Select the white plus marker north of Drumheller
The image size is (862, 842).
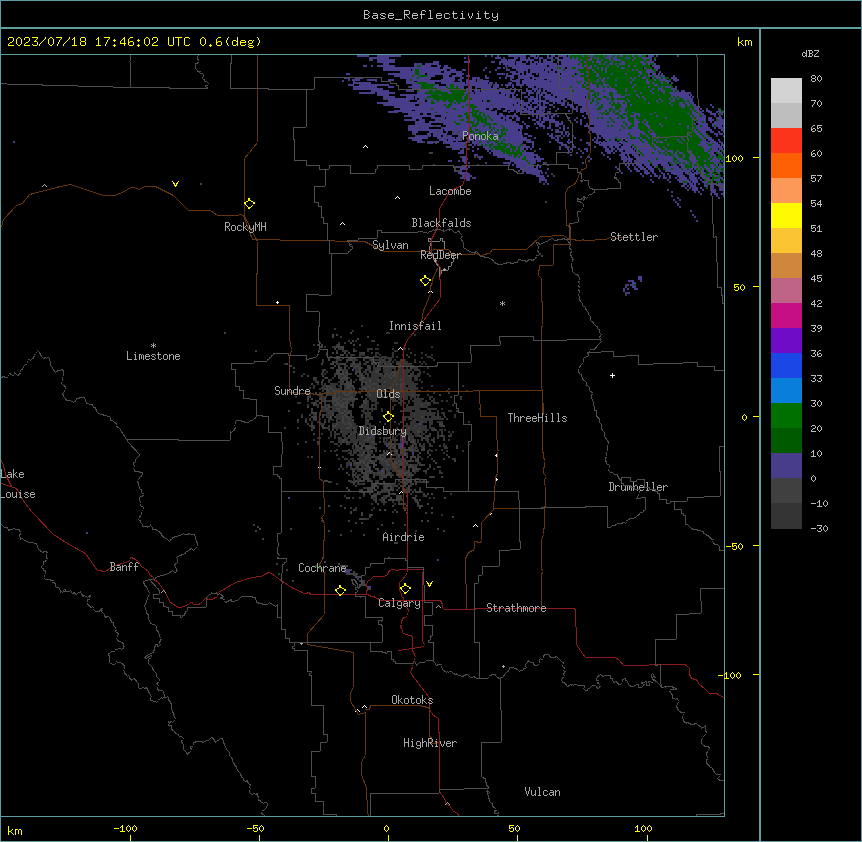click(612, 375)
